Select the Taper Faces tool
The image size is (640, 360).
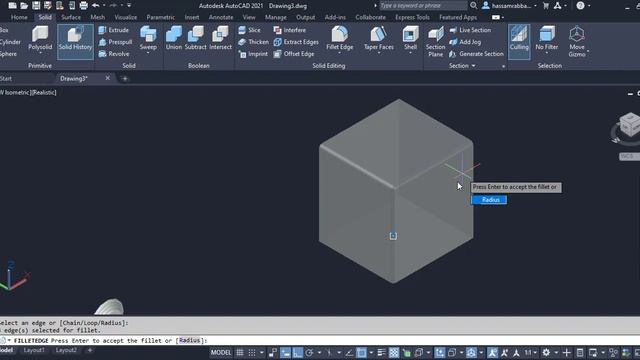click(379, 39)
